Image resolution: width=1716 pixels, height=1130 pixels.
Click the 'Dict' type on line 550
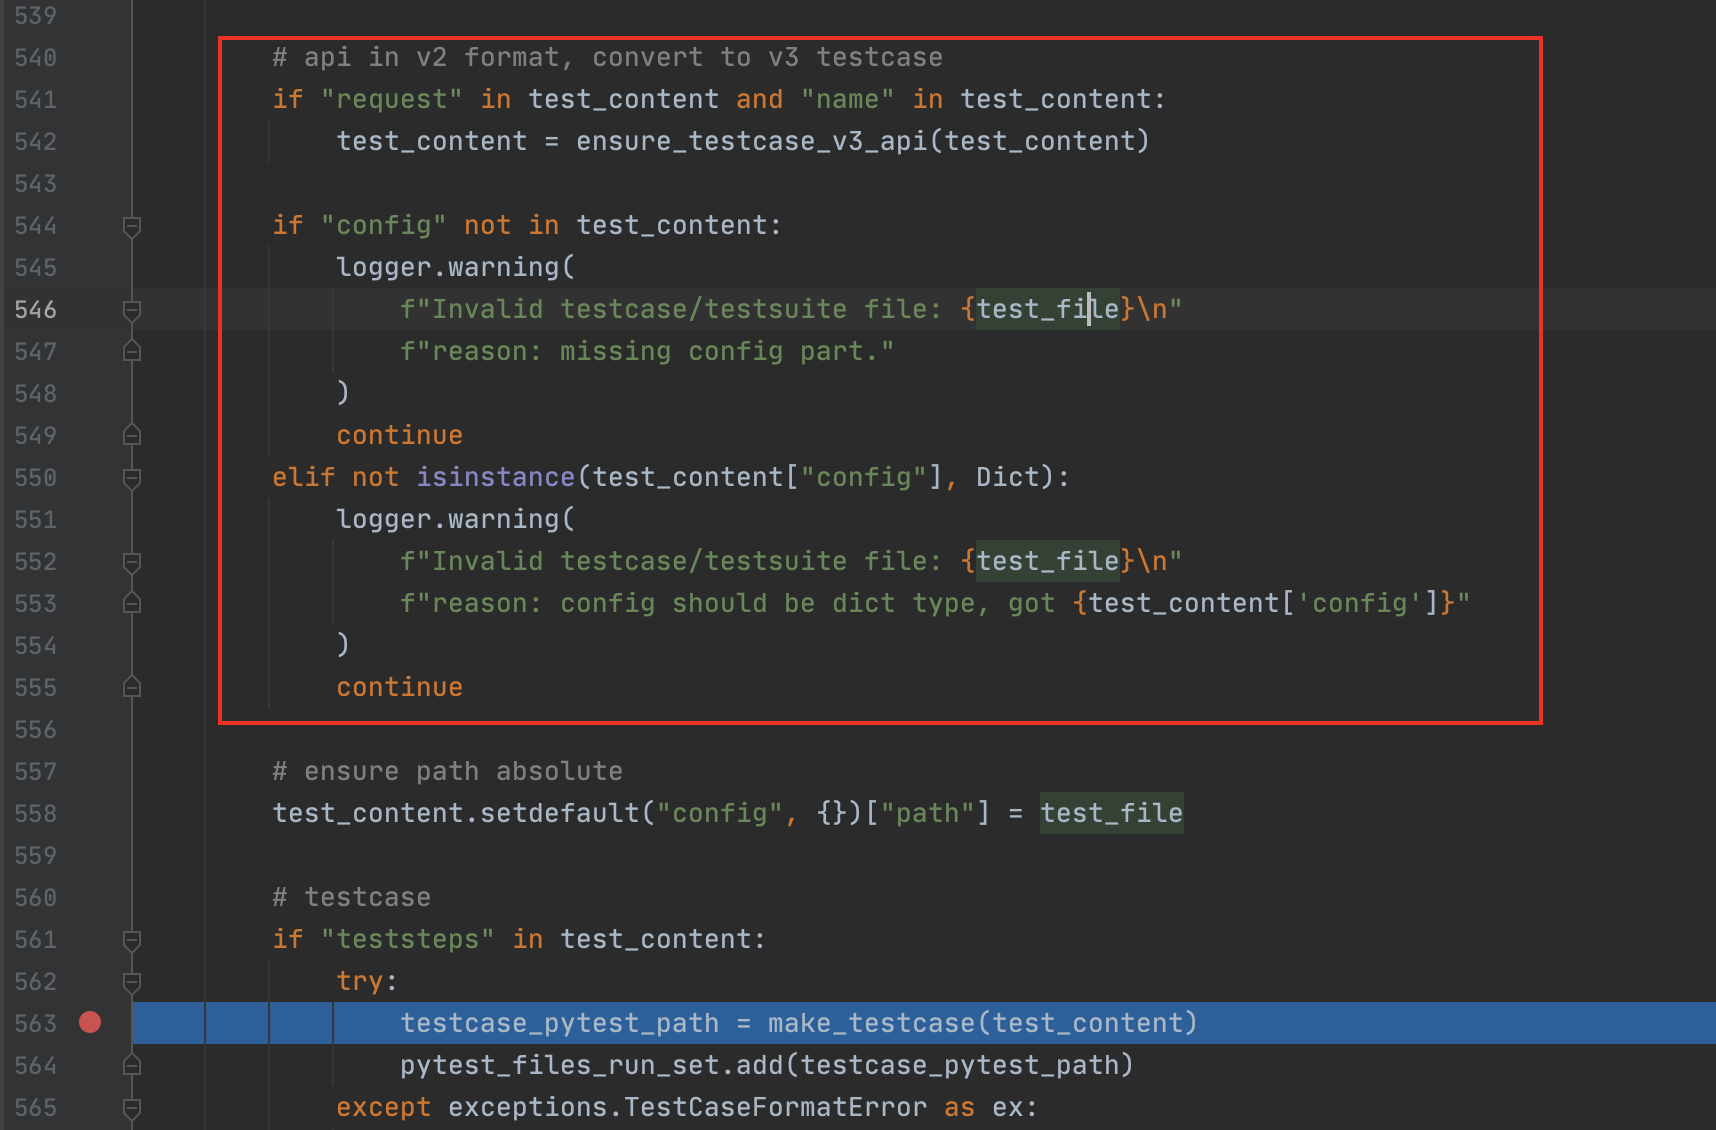click(x=1008, y=477)
